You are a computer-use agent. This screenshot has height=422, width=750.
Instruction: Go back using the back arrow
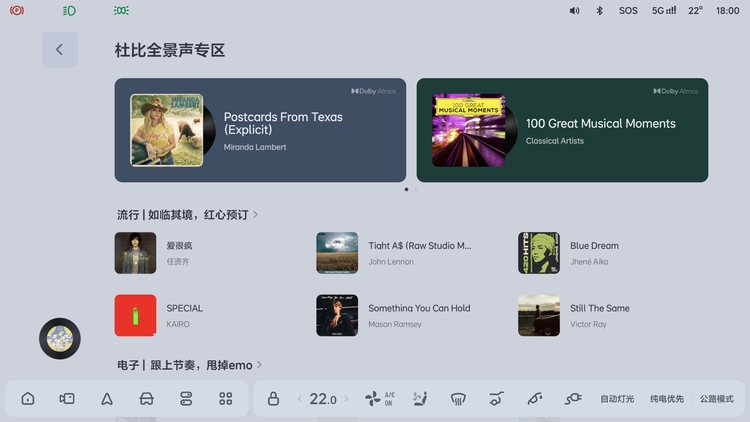point(59,50)
